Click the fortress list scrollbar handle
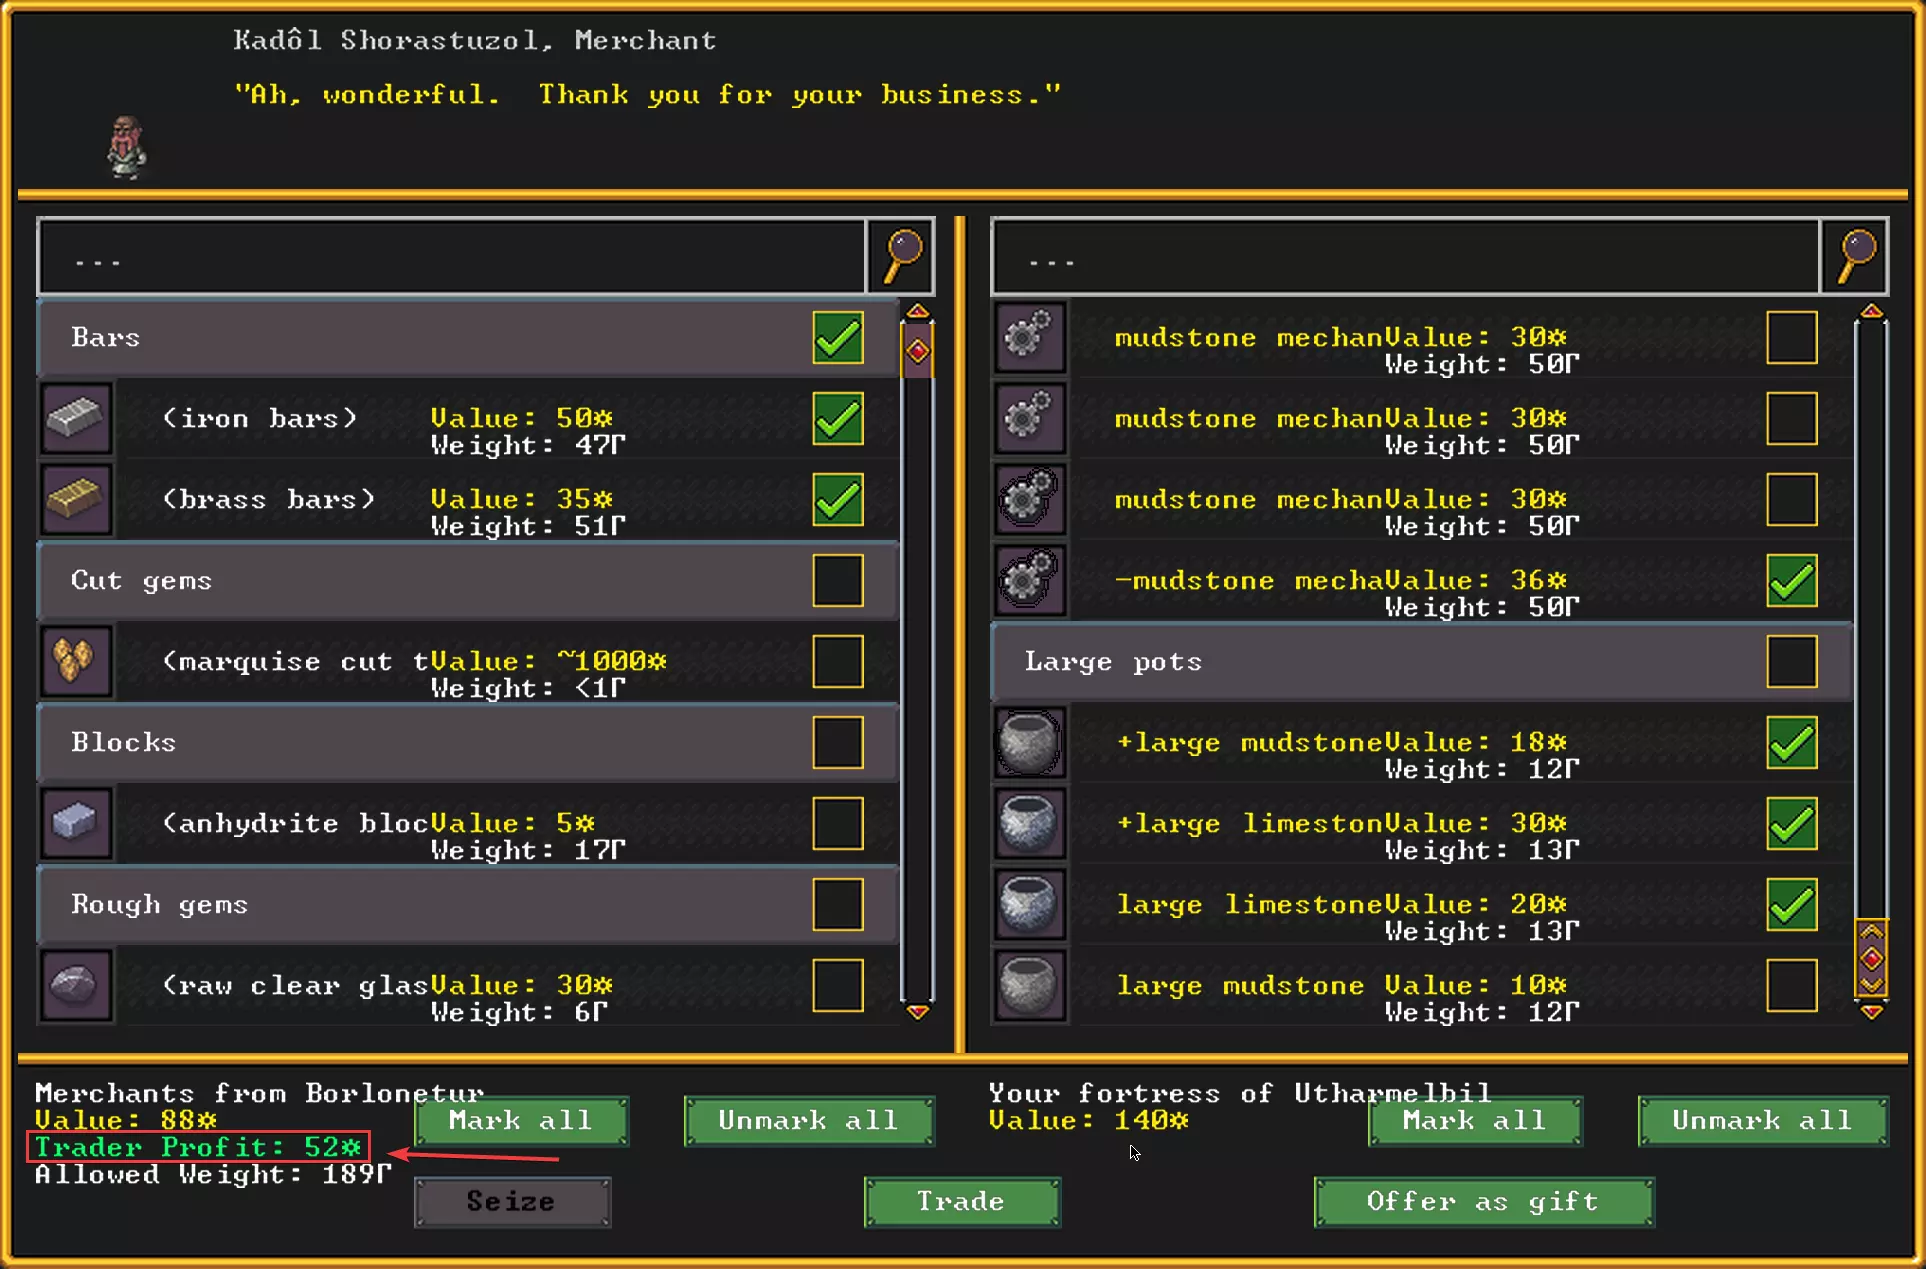 [1871, 958]
